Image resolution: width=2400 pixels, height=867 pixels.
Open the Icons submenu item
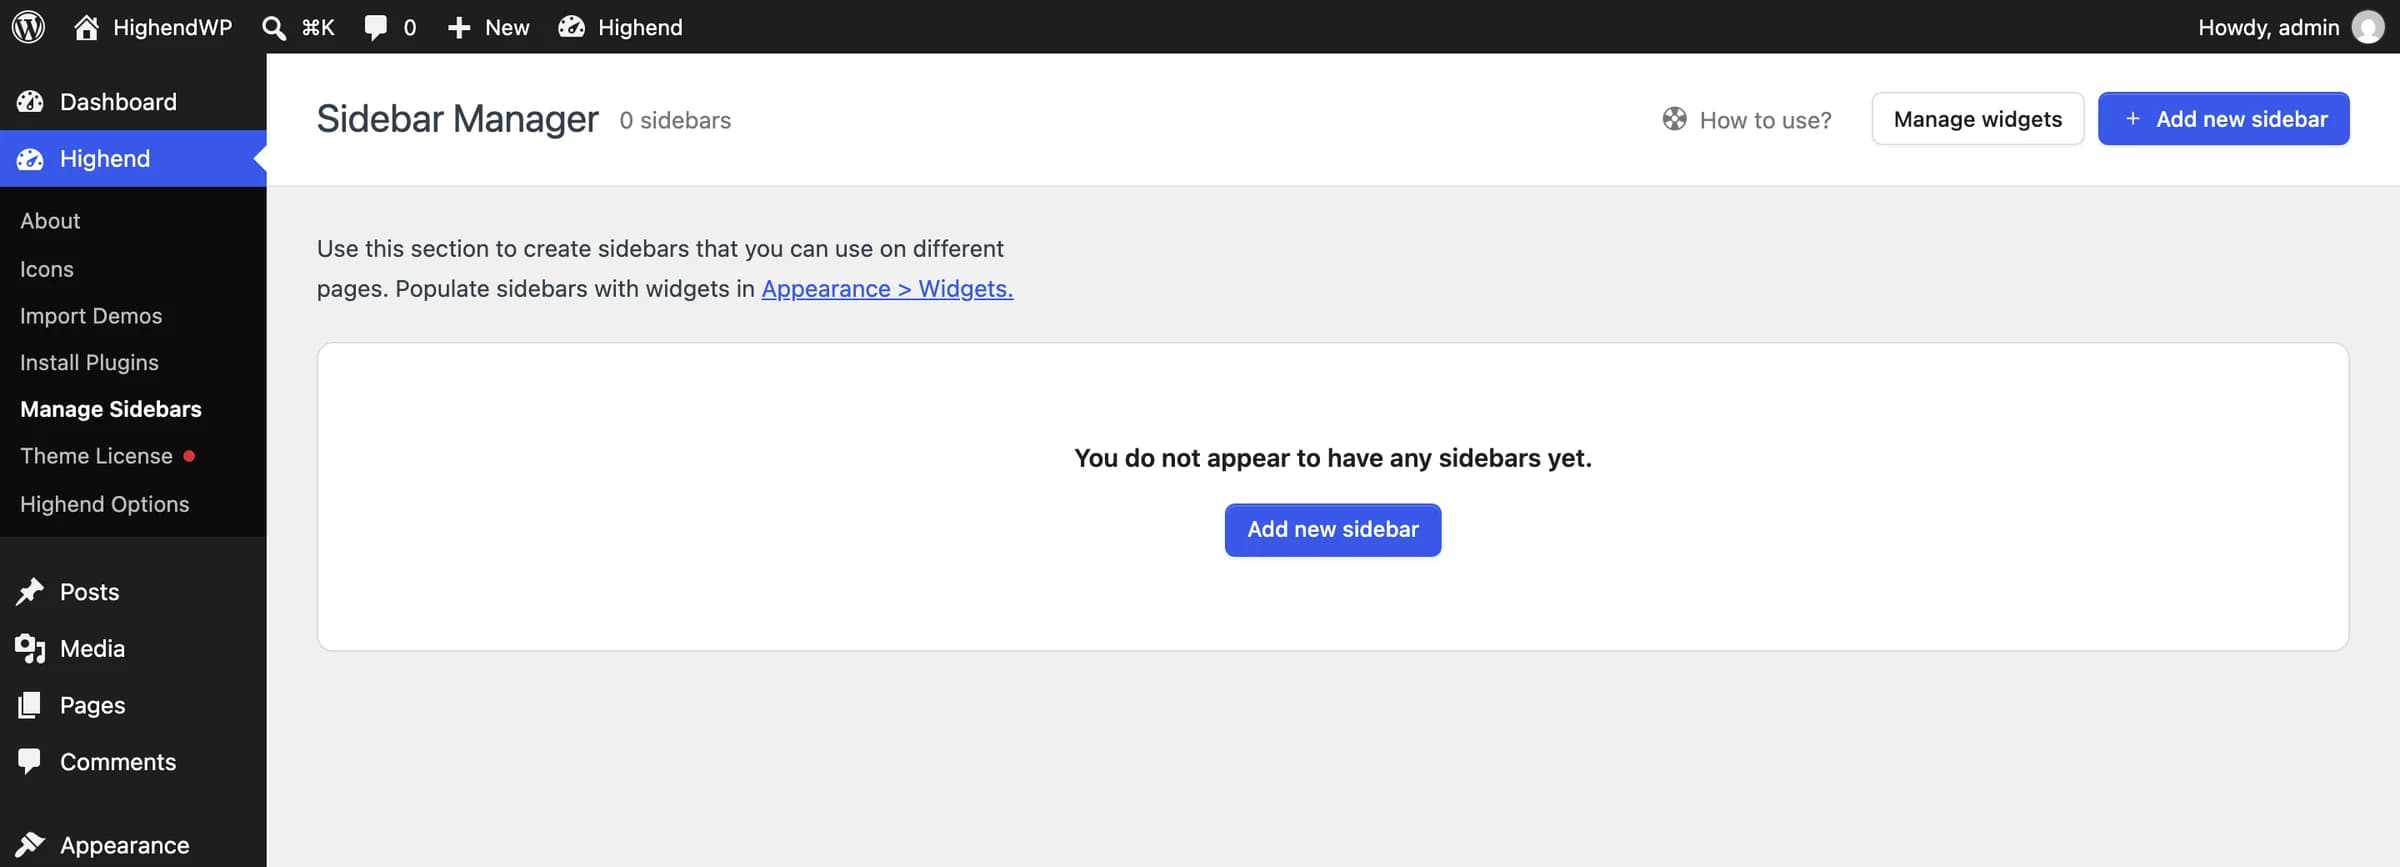click(x=47, y=269)
